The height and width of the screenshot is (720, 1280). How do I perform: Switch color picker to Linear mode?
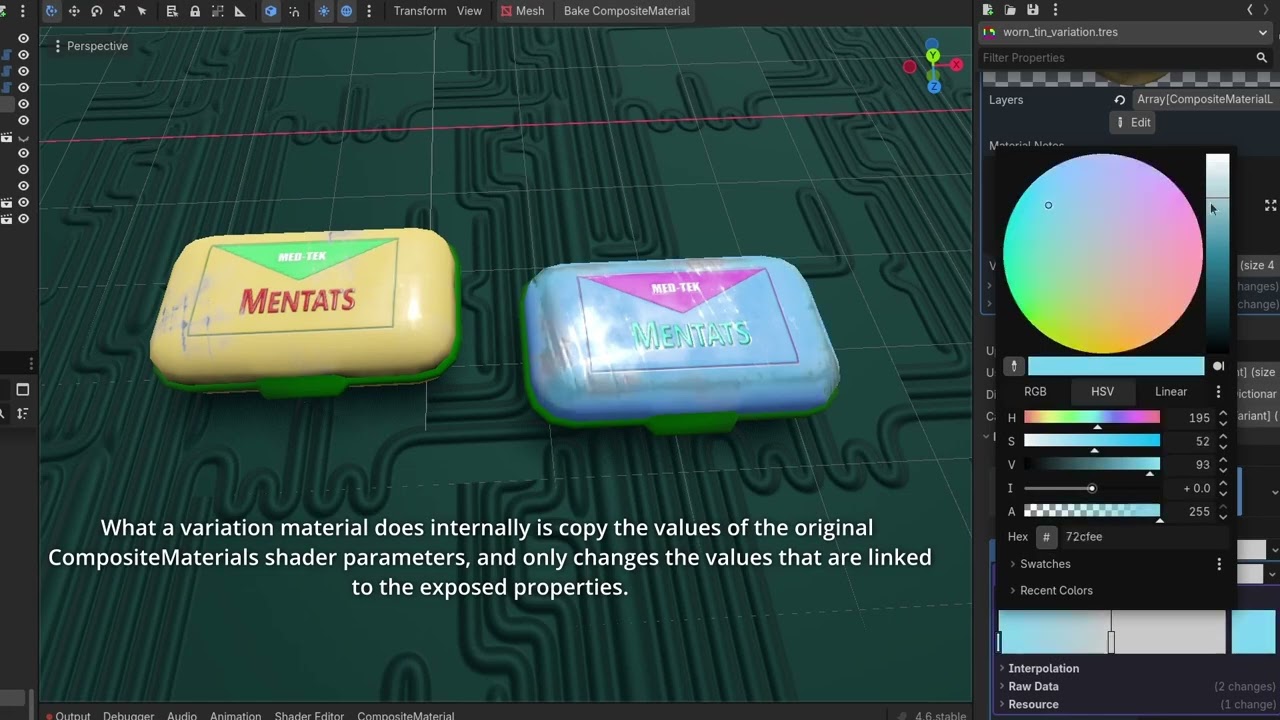pos(1171,392)
